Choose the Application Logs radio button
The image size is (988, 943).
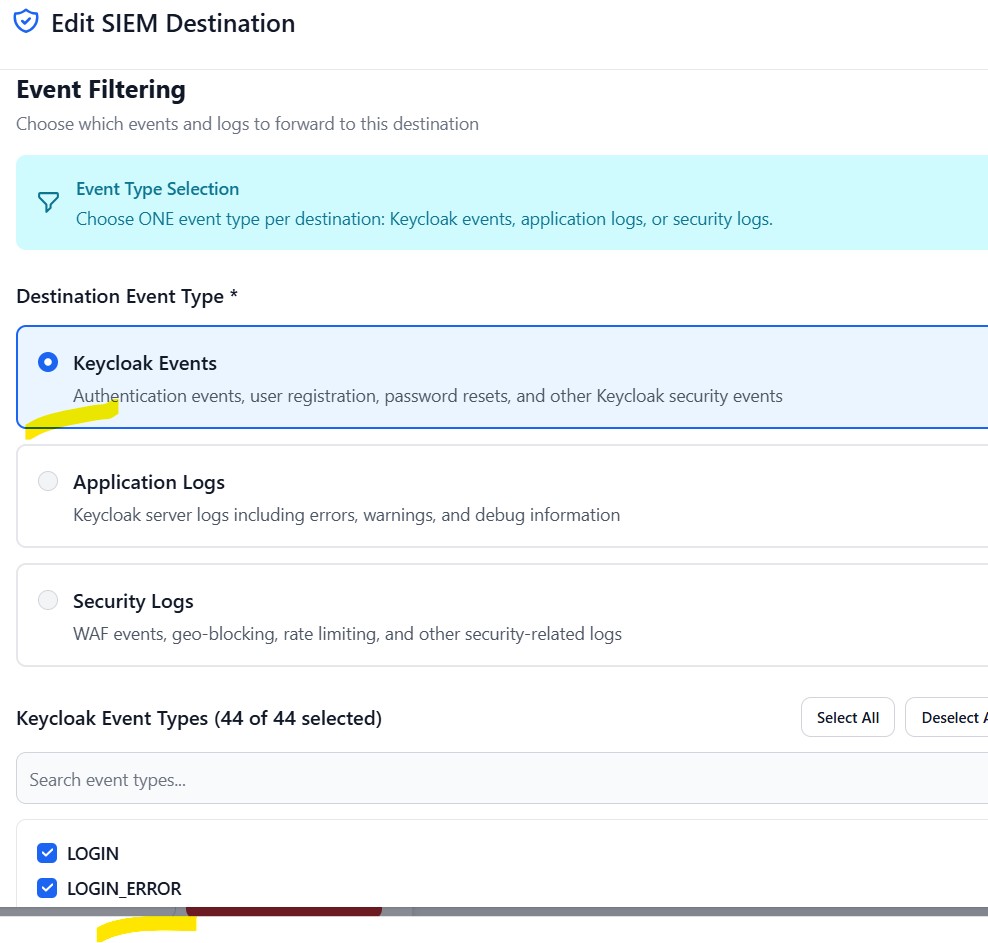pyautogui.click(x=47, y=481)
